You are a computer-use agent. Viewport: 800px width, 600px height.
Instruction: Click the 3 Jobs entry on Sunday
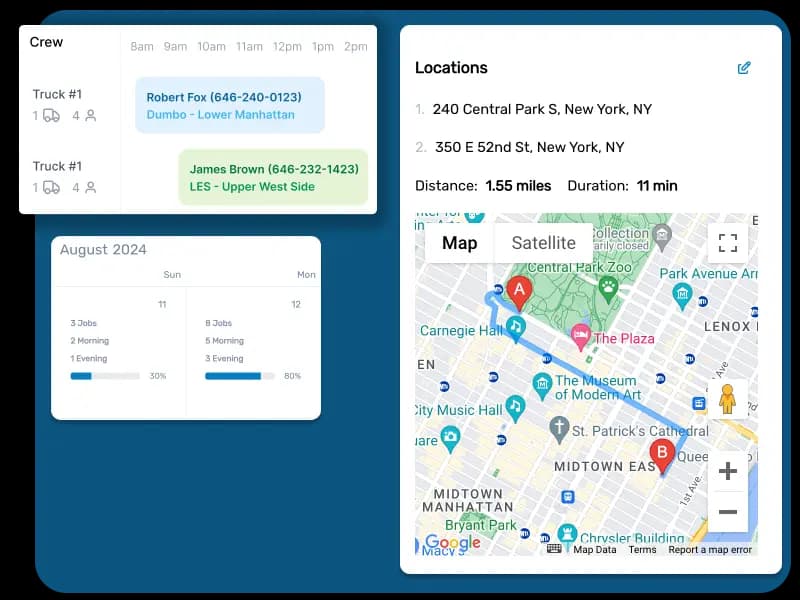(x=84, y=323)
